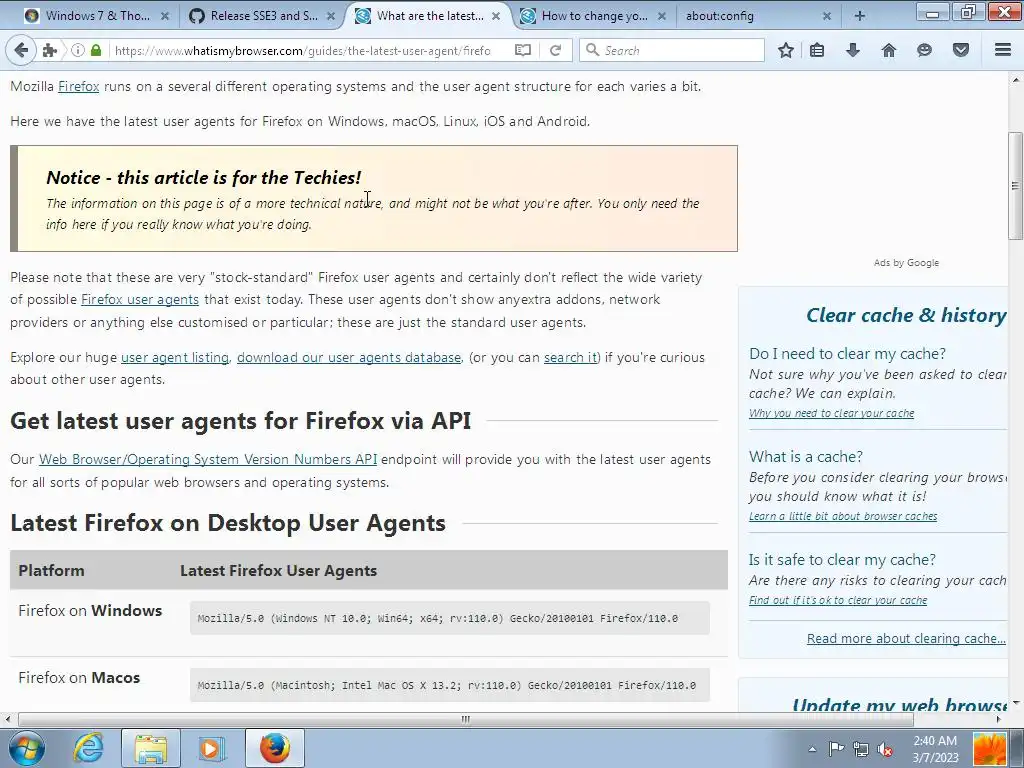Open Windows Media Player from taskbar

click(x=212, y=748)
